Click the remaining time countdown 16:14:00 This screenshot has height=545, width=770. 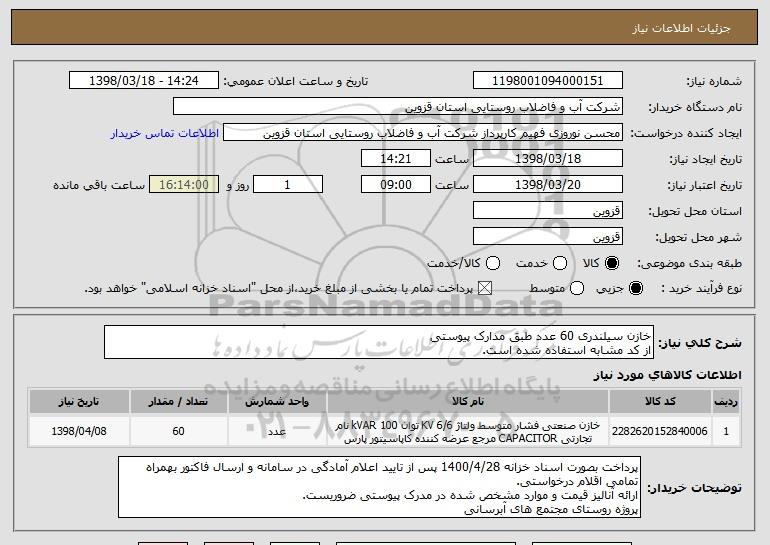click(x=184, y=185)
